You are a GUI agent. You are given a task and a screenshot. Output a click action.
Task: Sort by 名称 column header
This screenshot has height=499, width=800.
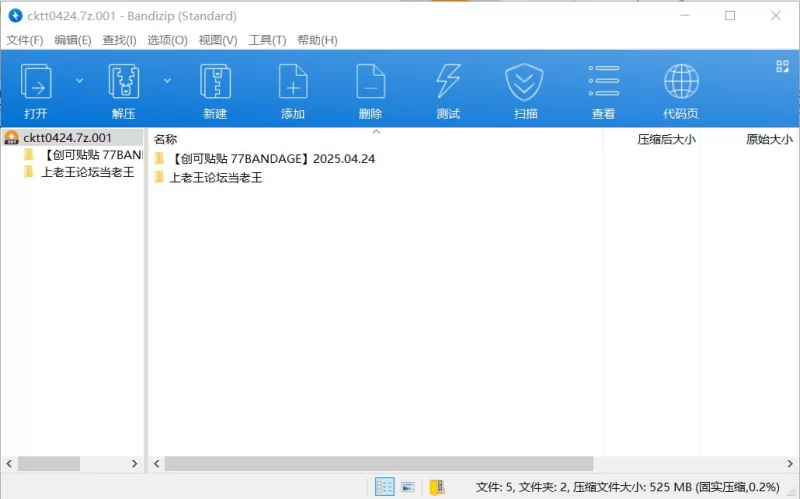tap(165, 139)
